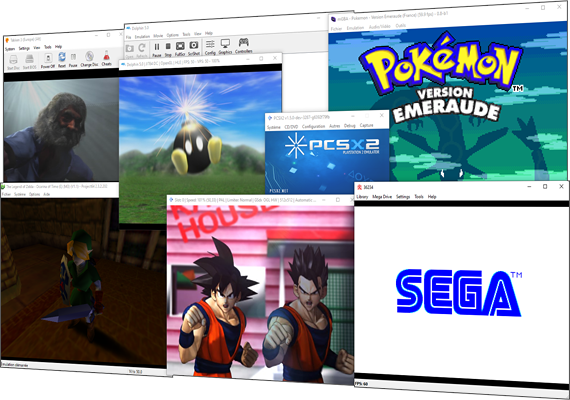Open the CD/DVD menu in PCSX2
This screenshot has width=570, height=400.
pos(291,127)
